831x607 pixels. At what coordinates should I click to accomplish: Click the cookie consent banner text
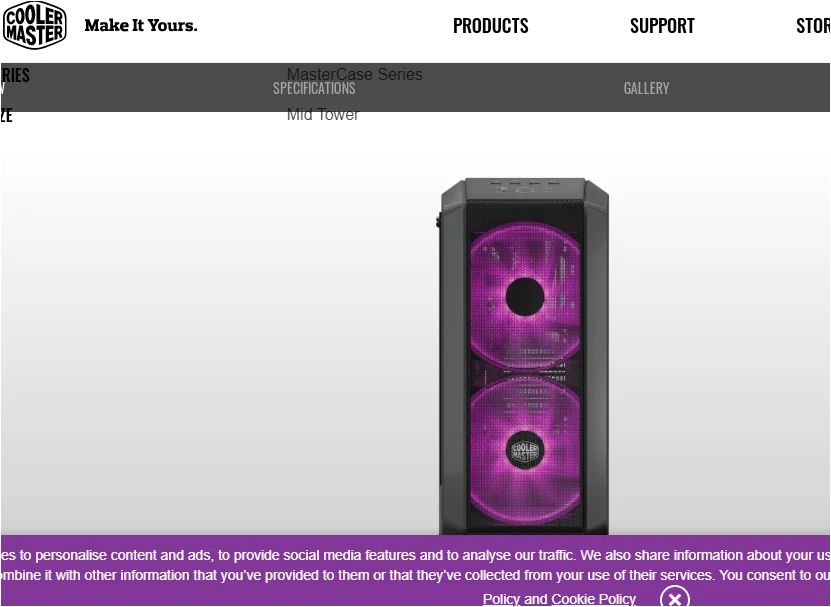pos(416,565)
